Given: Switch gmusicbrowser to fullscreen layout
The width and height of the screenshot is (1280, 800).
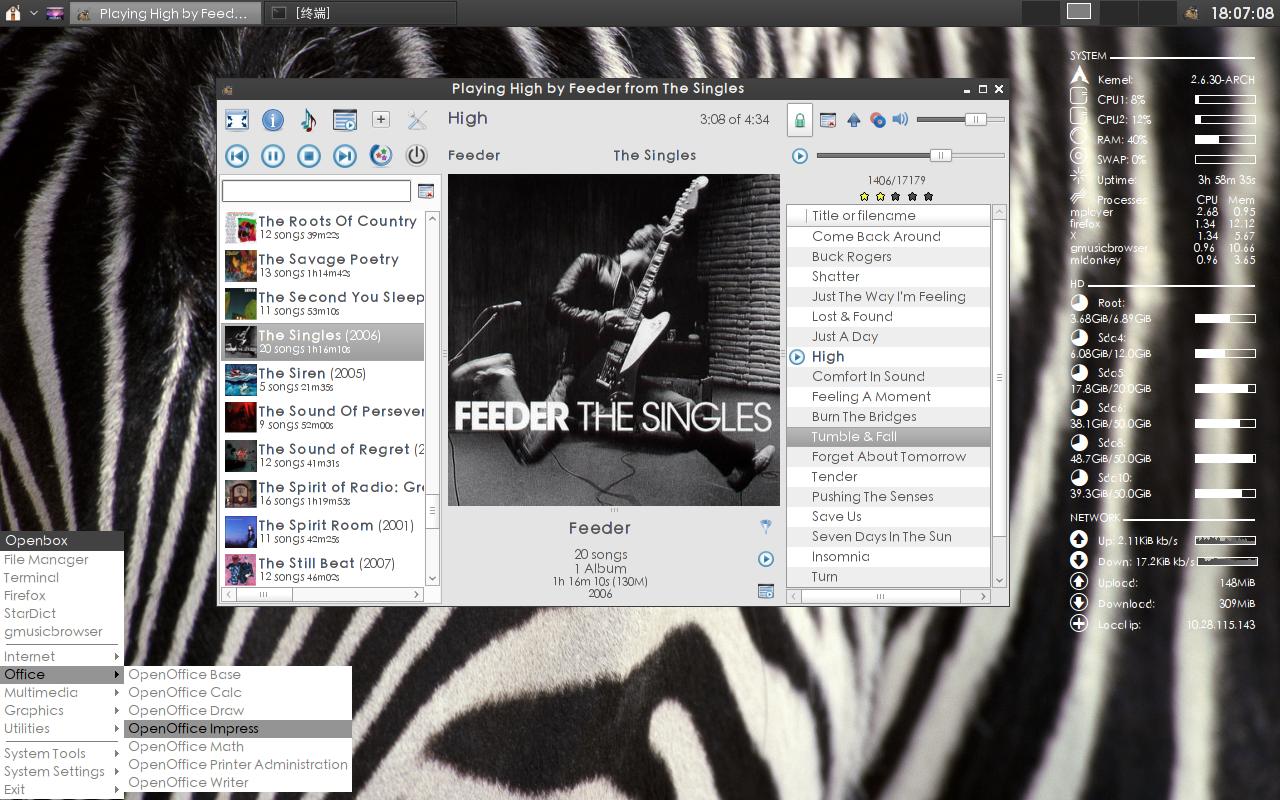Looking at the screenshot, I should 237,120.
